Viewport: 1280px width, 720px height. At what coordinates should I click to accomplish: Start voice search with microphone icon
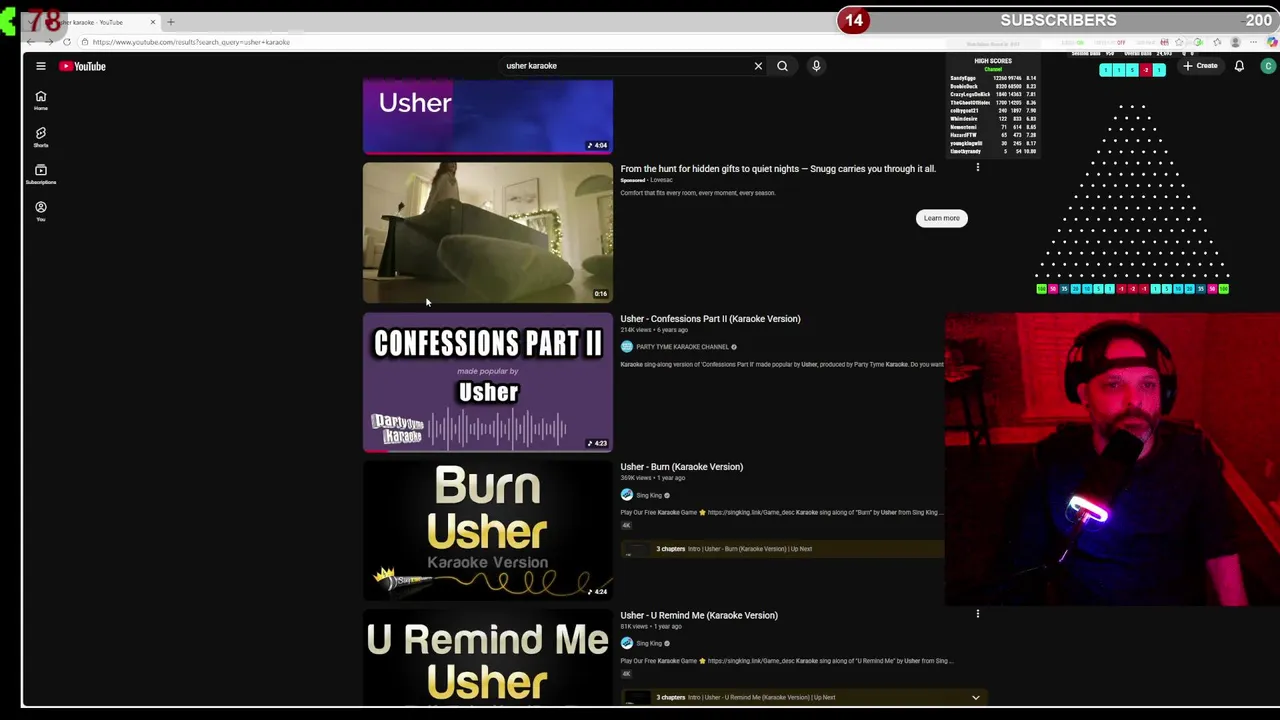click(816, 66)
